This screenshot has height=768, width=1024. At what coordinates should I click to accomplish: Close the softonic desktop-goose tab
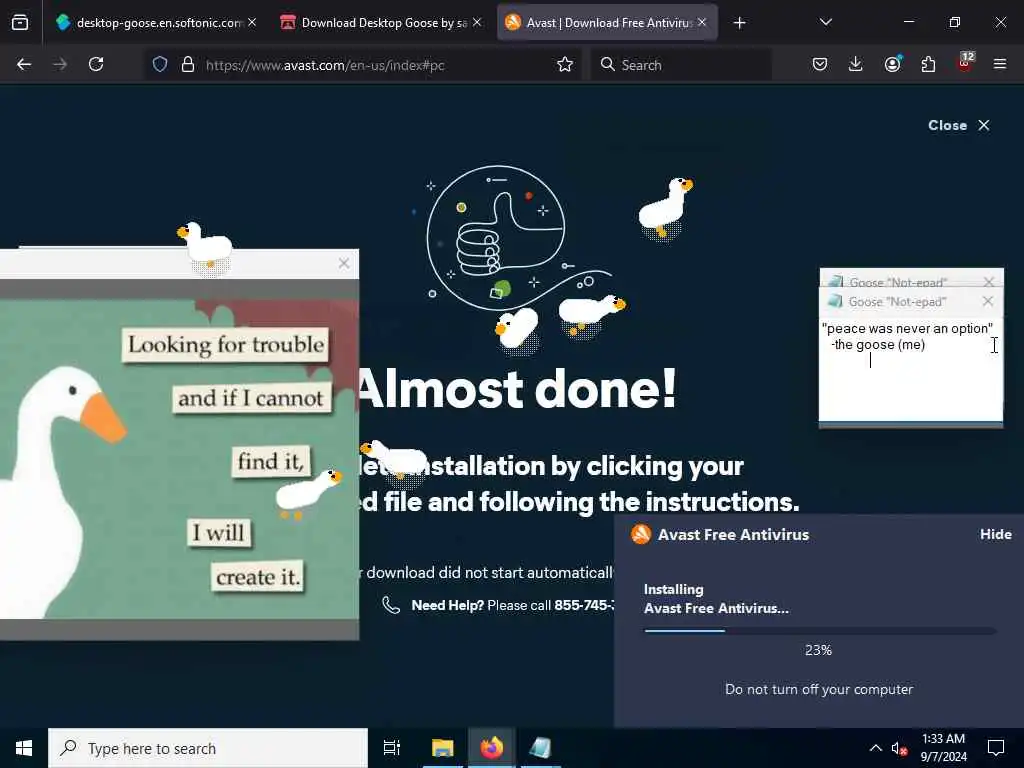point(252,22)
